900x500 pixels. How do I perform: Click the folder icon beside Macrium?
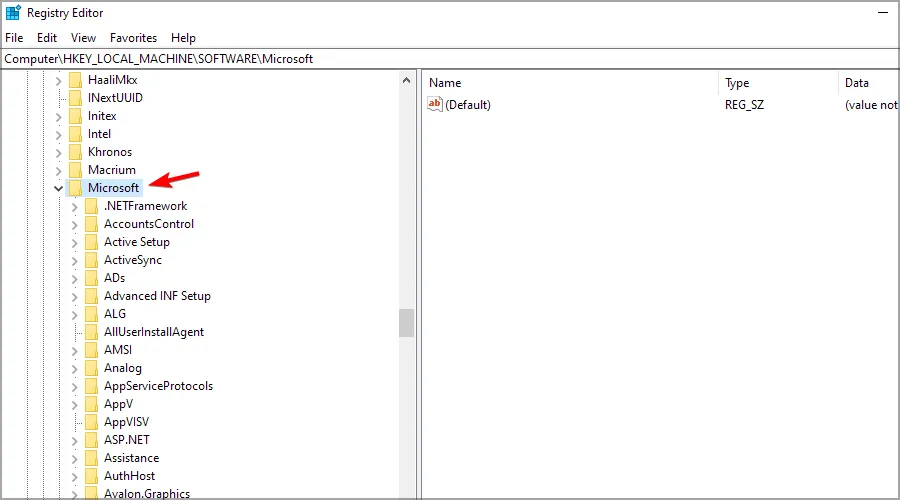[75, 170]
